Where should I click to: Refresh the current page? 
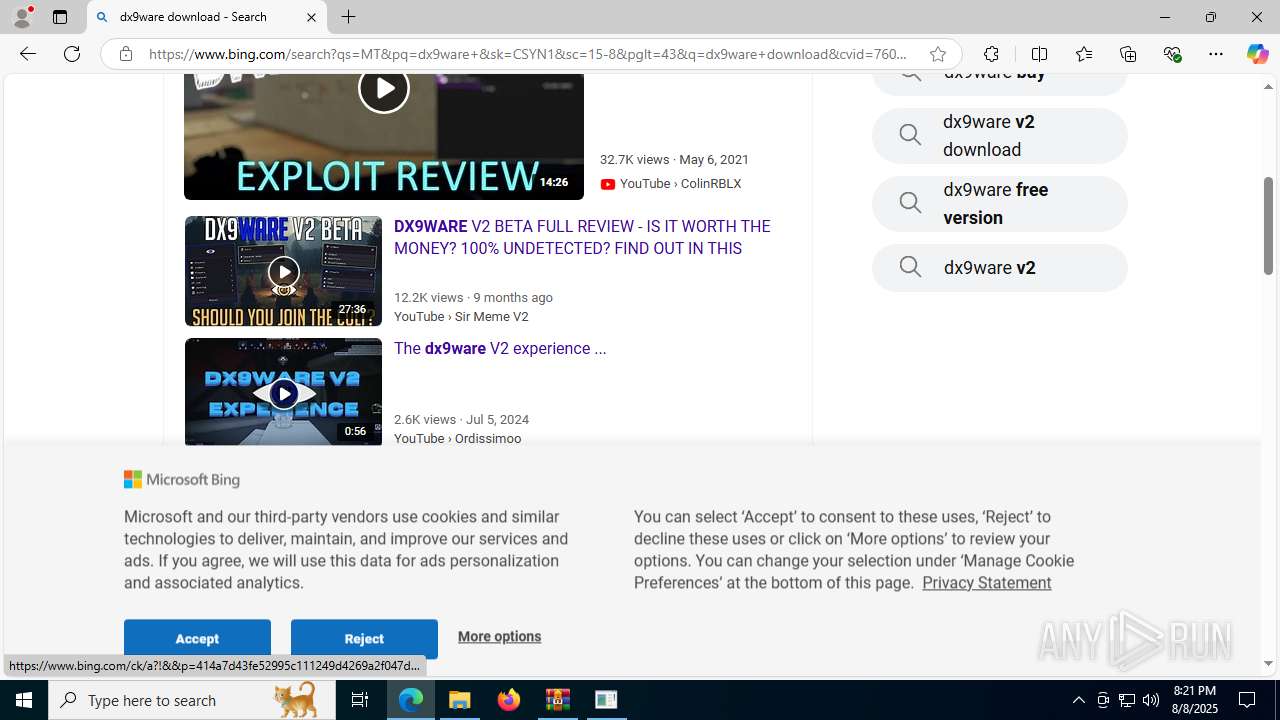[x=72, y=54]
